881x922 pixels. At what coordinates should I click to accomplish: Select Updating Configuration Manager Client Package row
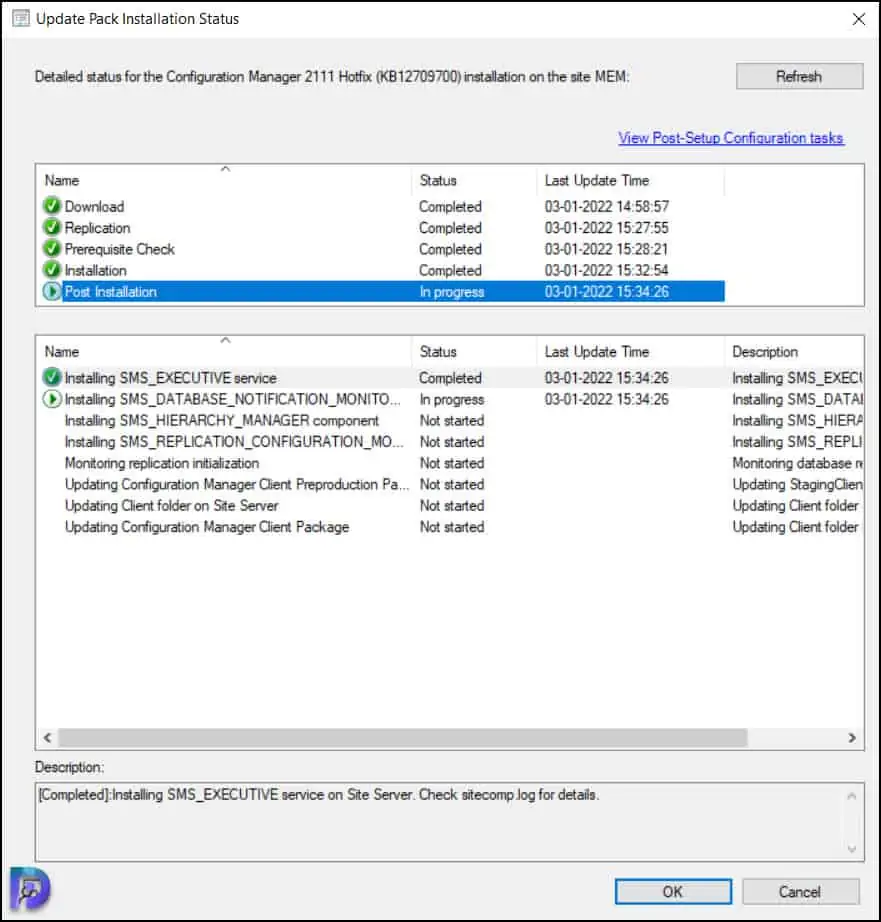[452, 527]
